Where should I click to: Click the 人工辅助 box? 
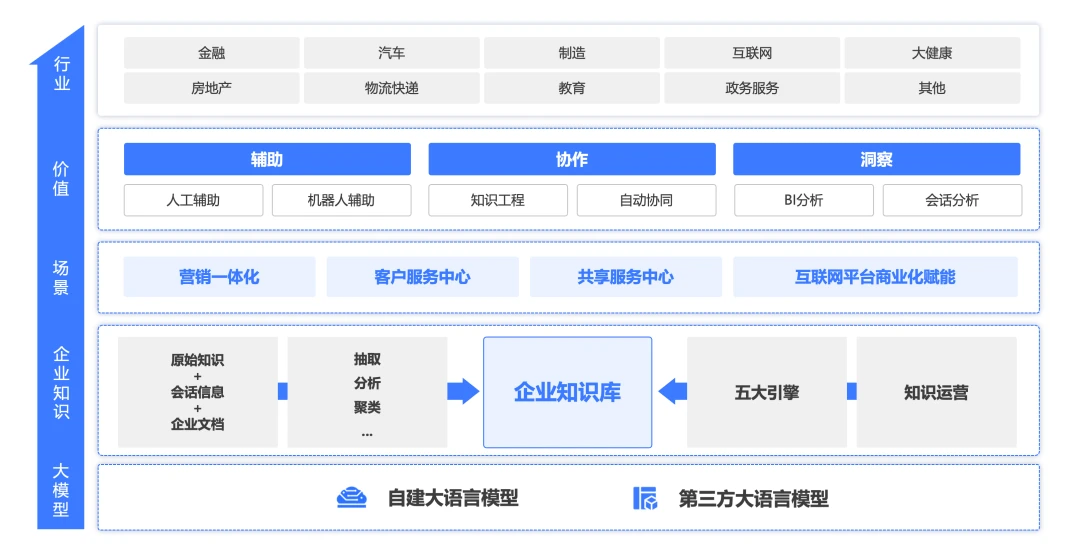point(194,200)
